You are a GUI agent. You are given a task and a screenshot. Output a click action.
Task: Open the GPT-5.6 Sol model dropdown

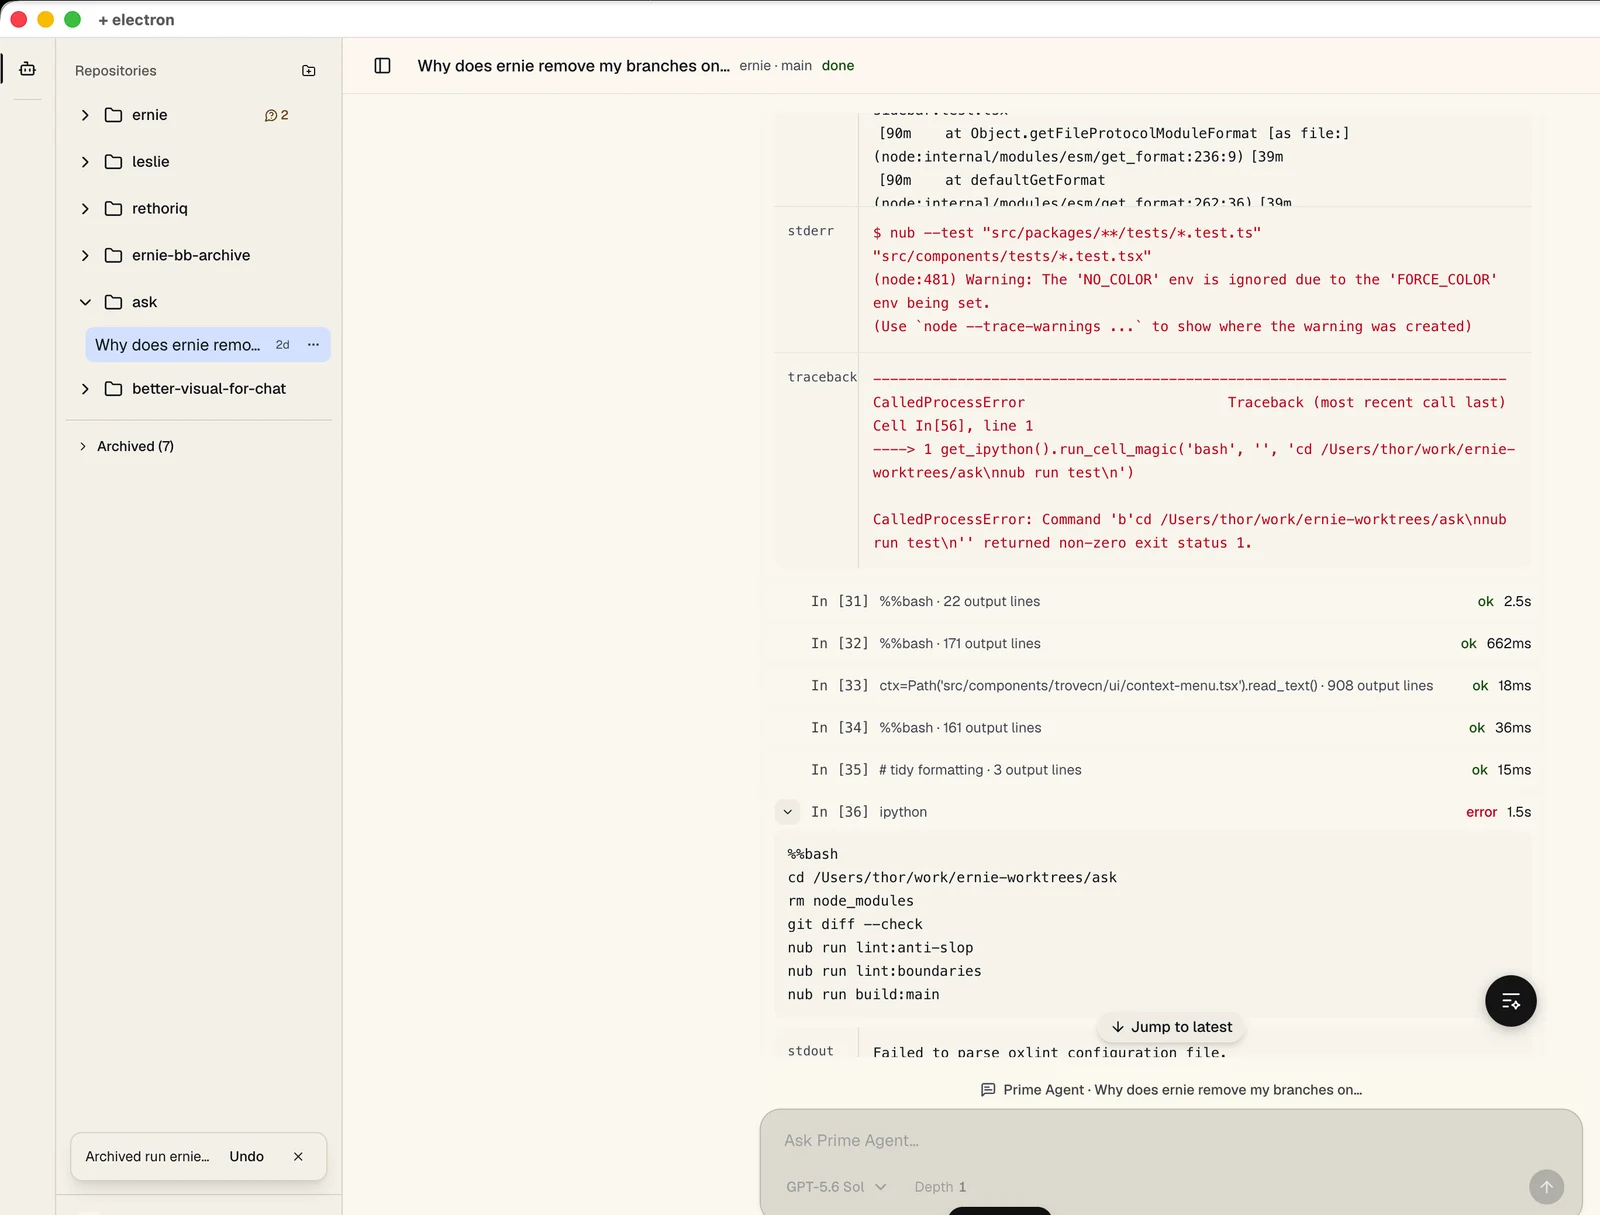[x=836, y=1187]
